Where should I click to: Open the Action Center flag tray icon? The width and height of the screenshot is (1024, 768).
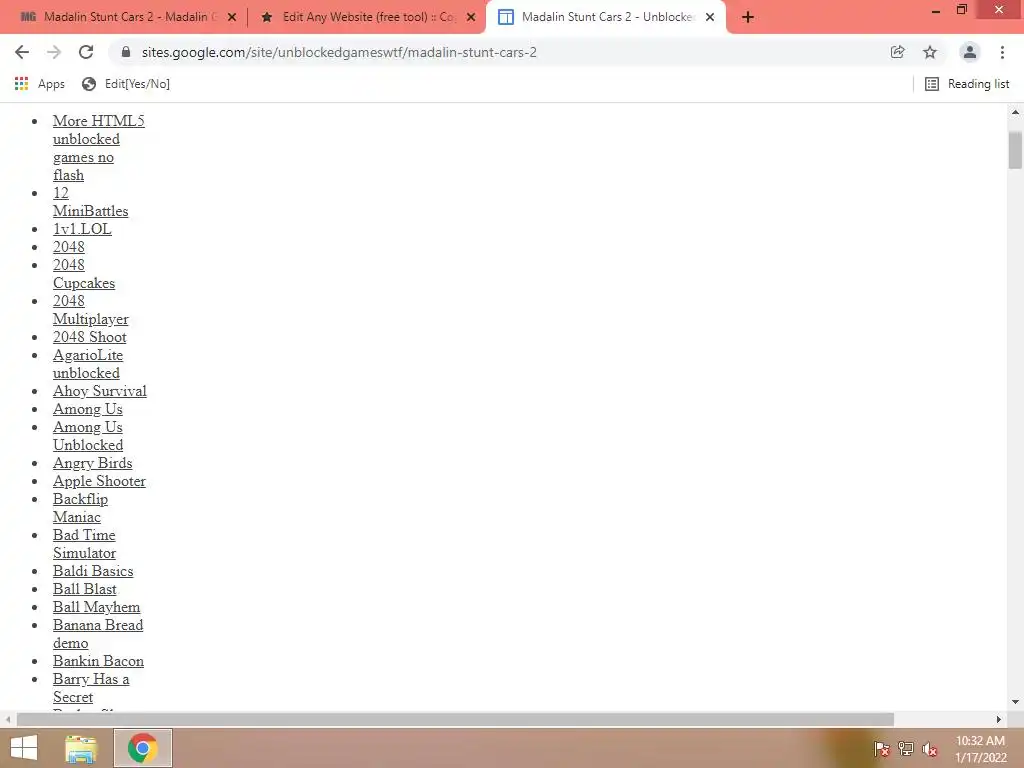882,749
